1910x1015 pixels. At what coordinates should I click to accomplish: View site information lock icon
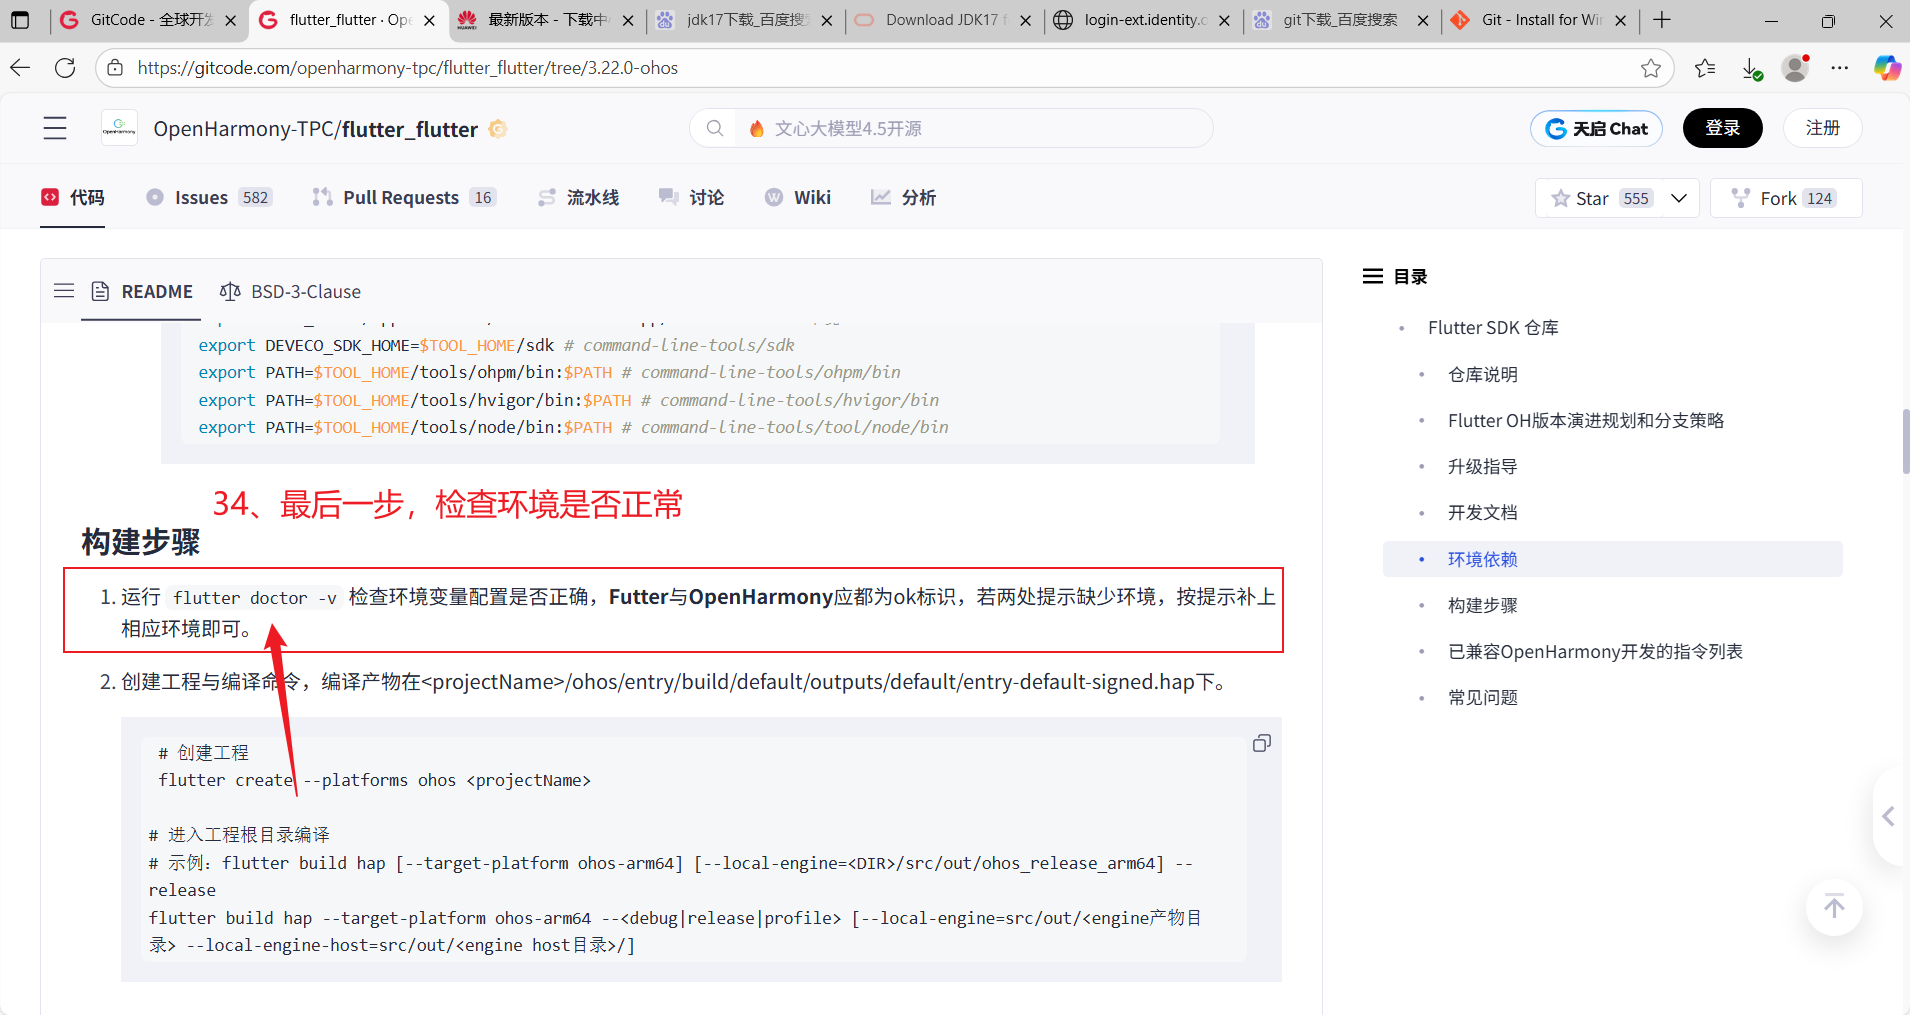pos(115,68)
